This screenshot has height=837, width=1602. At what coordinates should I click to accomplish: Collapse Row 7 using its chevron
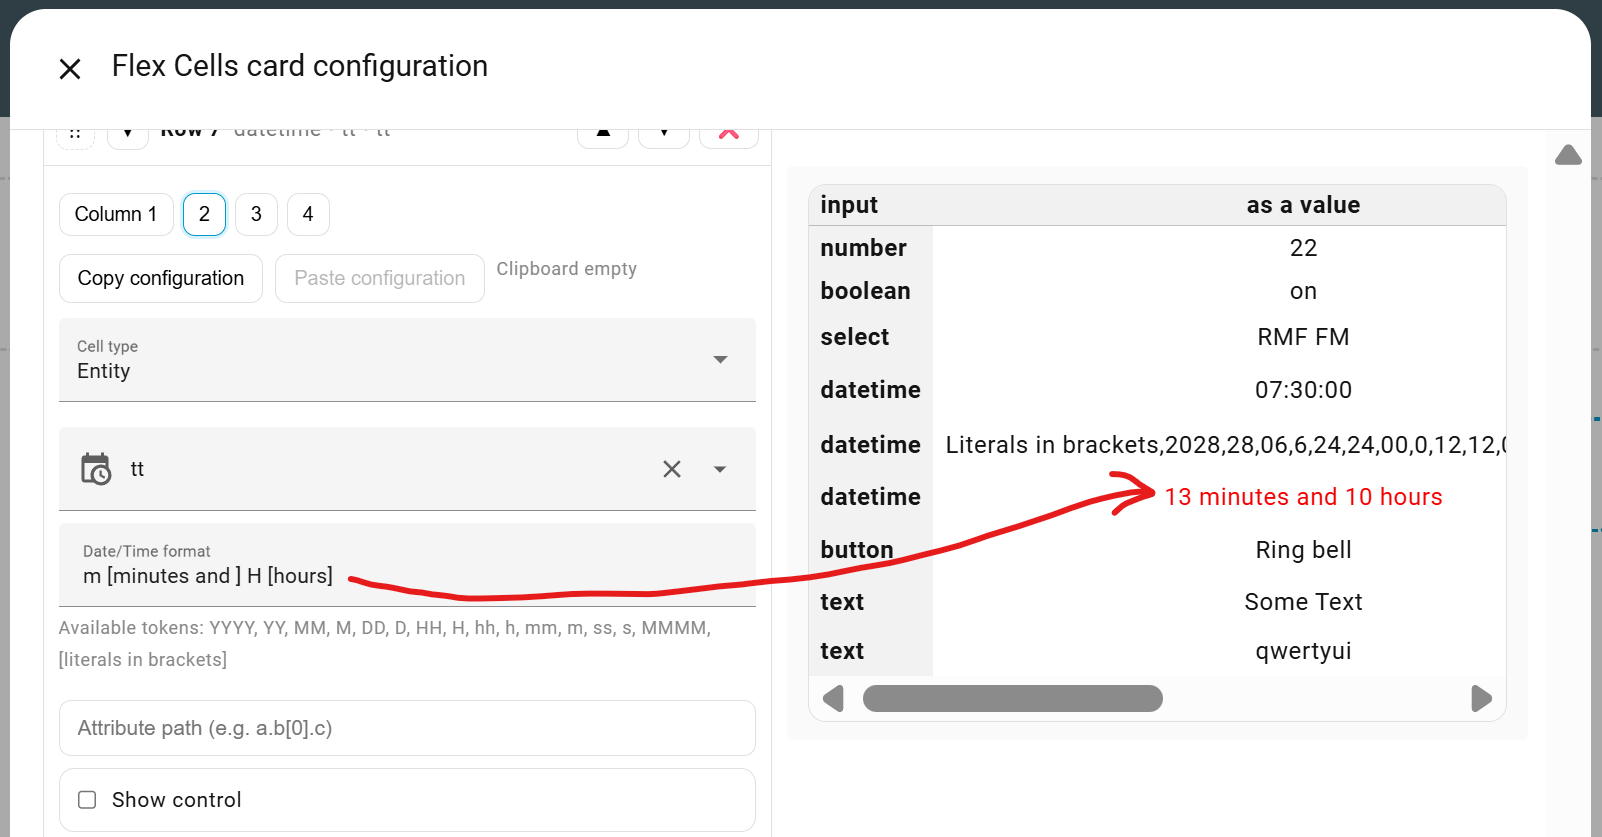[x=128, y=135]
